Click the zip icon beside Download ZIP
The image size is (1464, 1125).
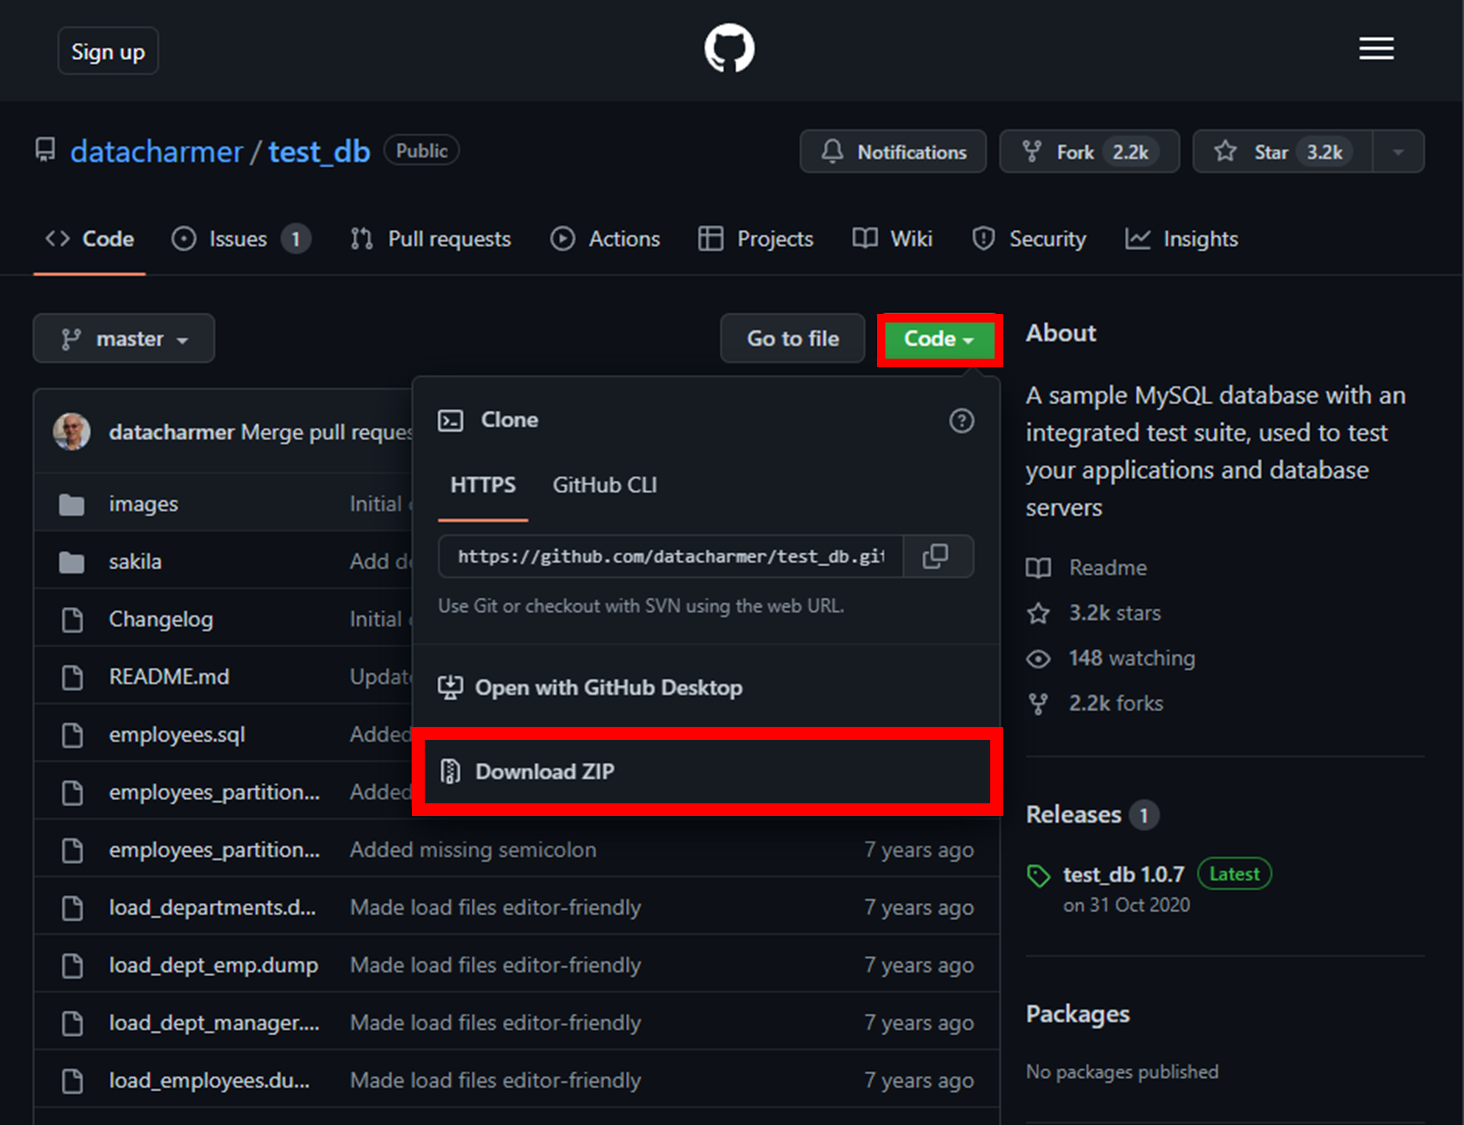pos(451,771)
